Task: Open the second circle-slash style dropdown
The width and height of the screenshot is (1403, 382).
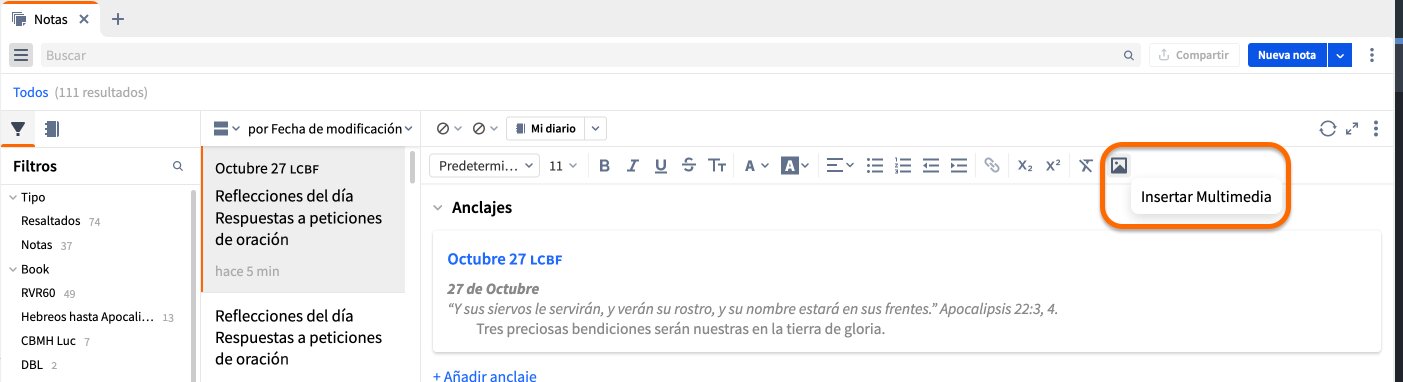Action: 484,128
